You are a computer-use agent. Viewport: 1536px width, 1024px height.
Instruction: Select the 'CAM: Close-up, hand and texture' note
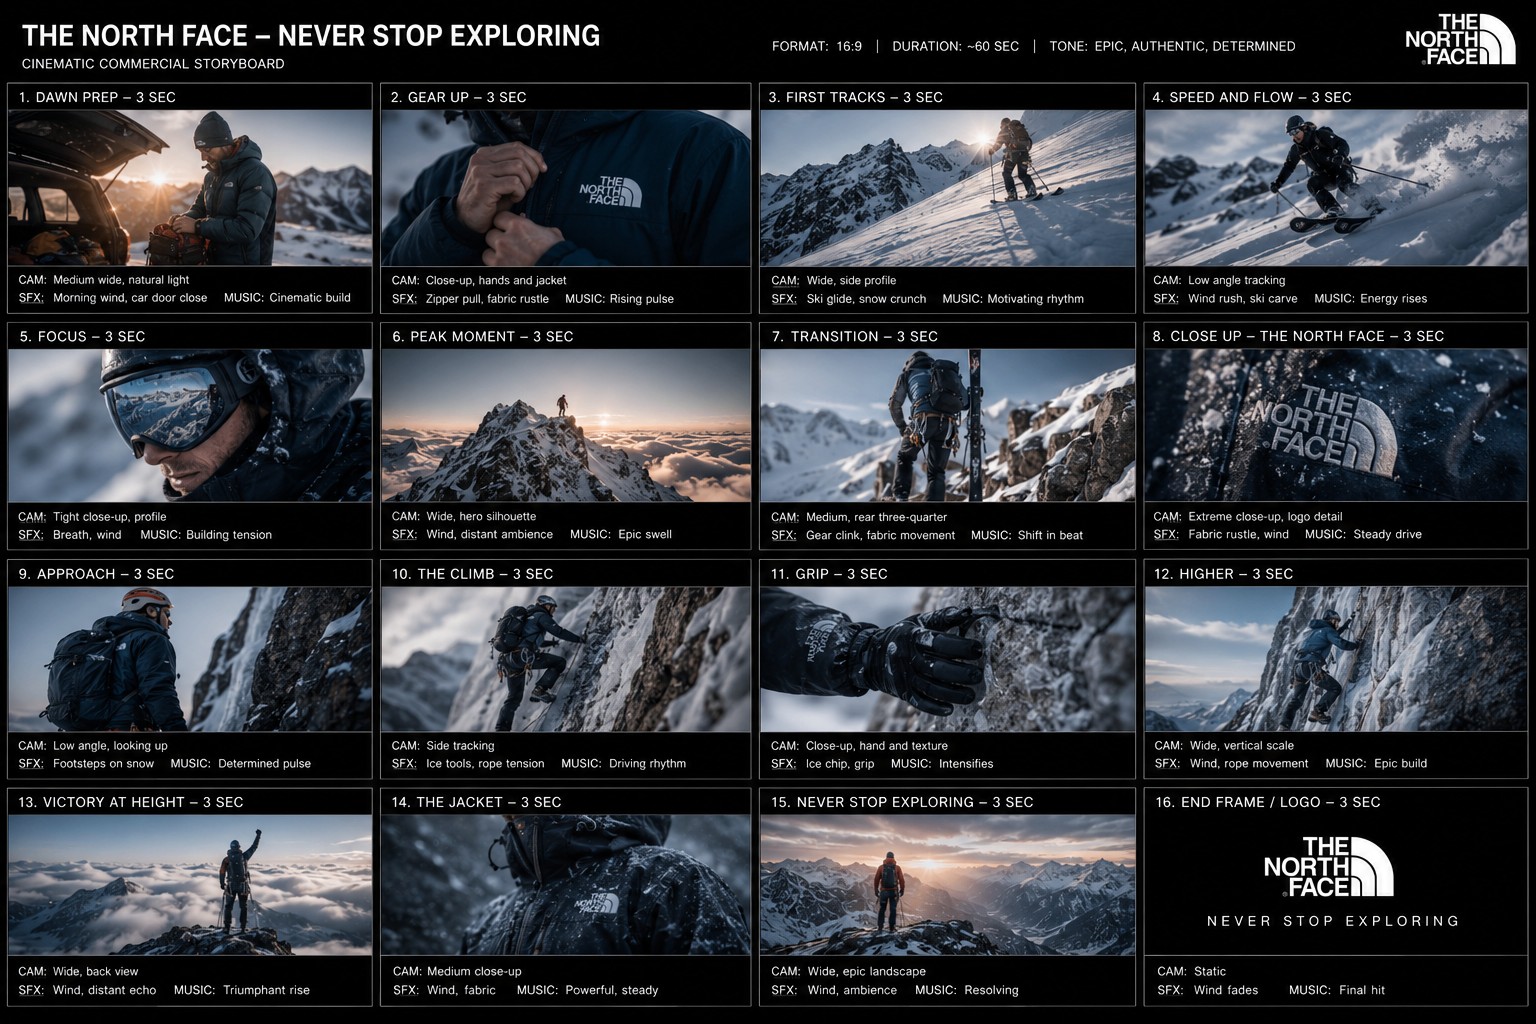coord(859,746)
